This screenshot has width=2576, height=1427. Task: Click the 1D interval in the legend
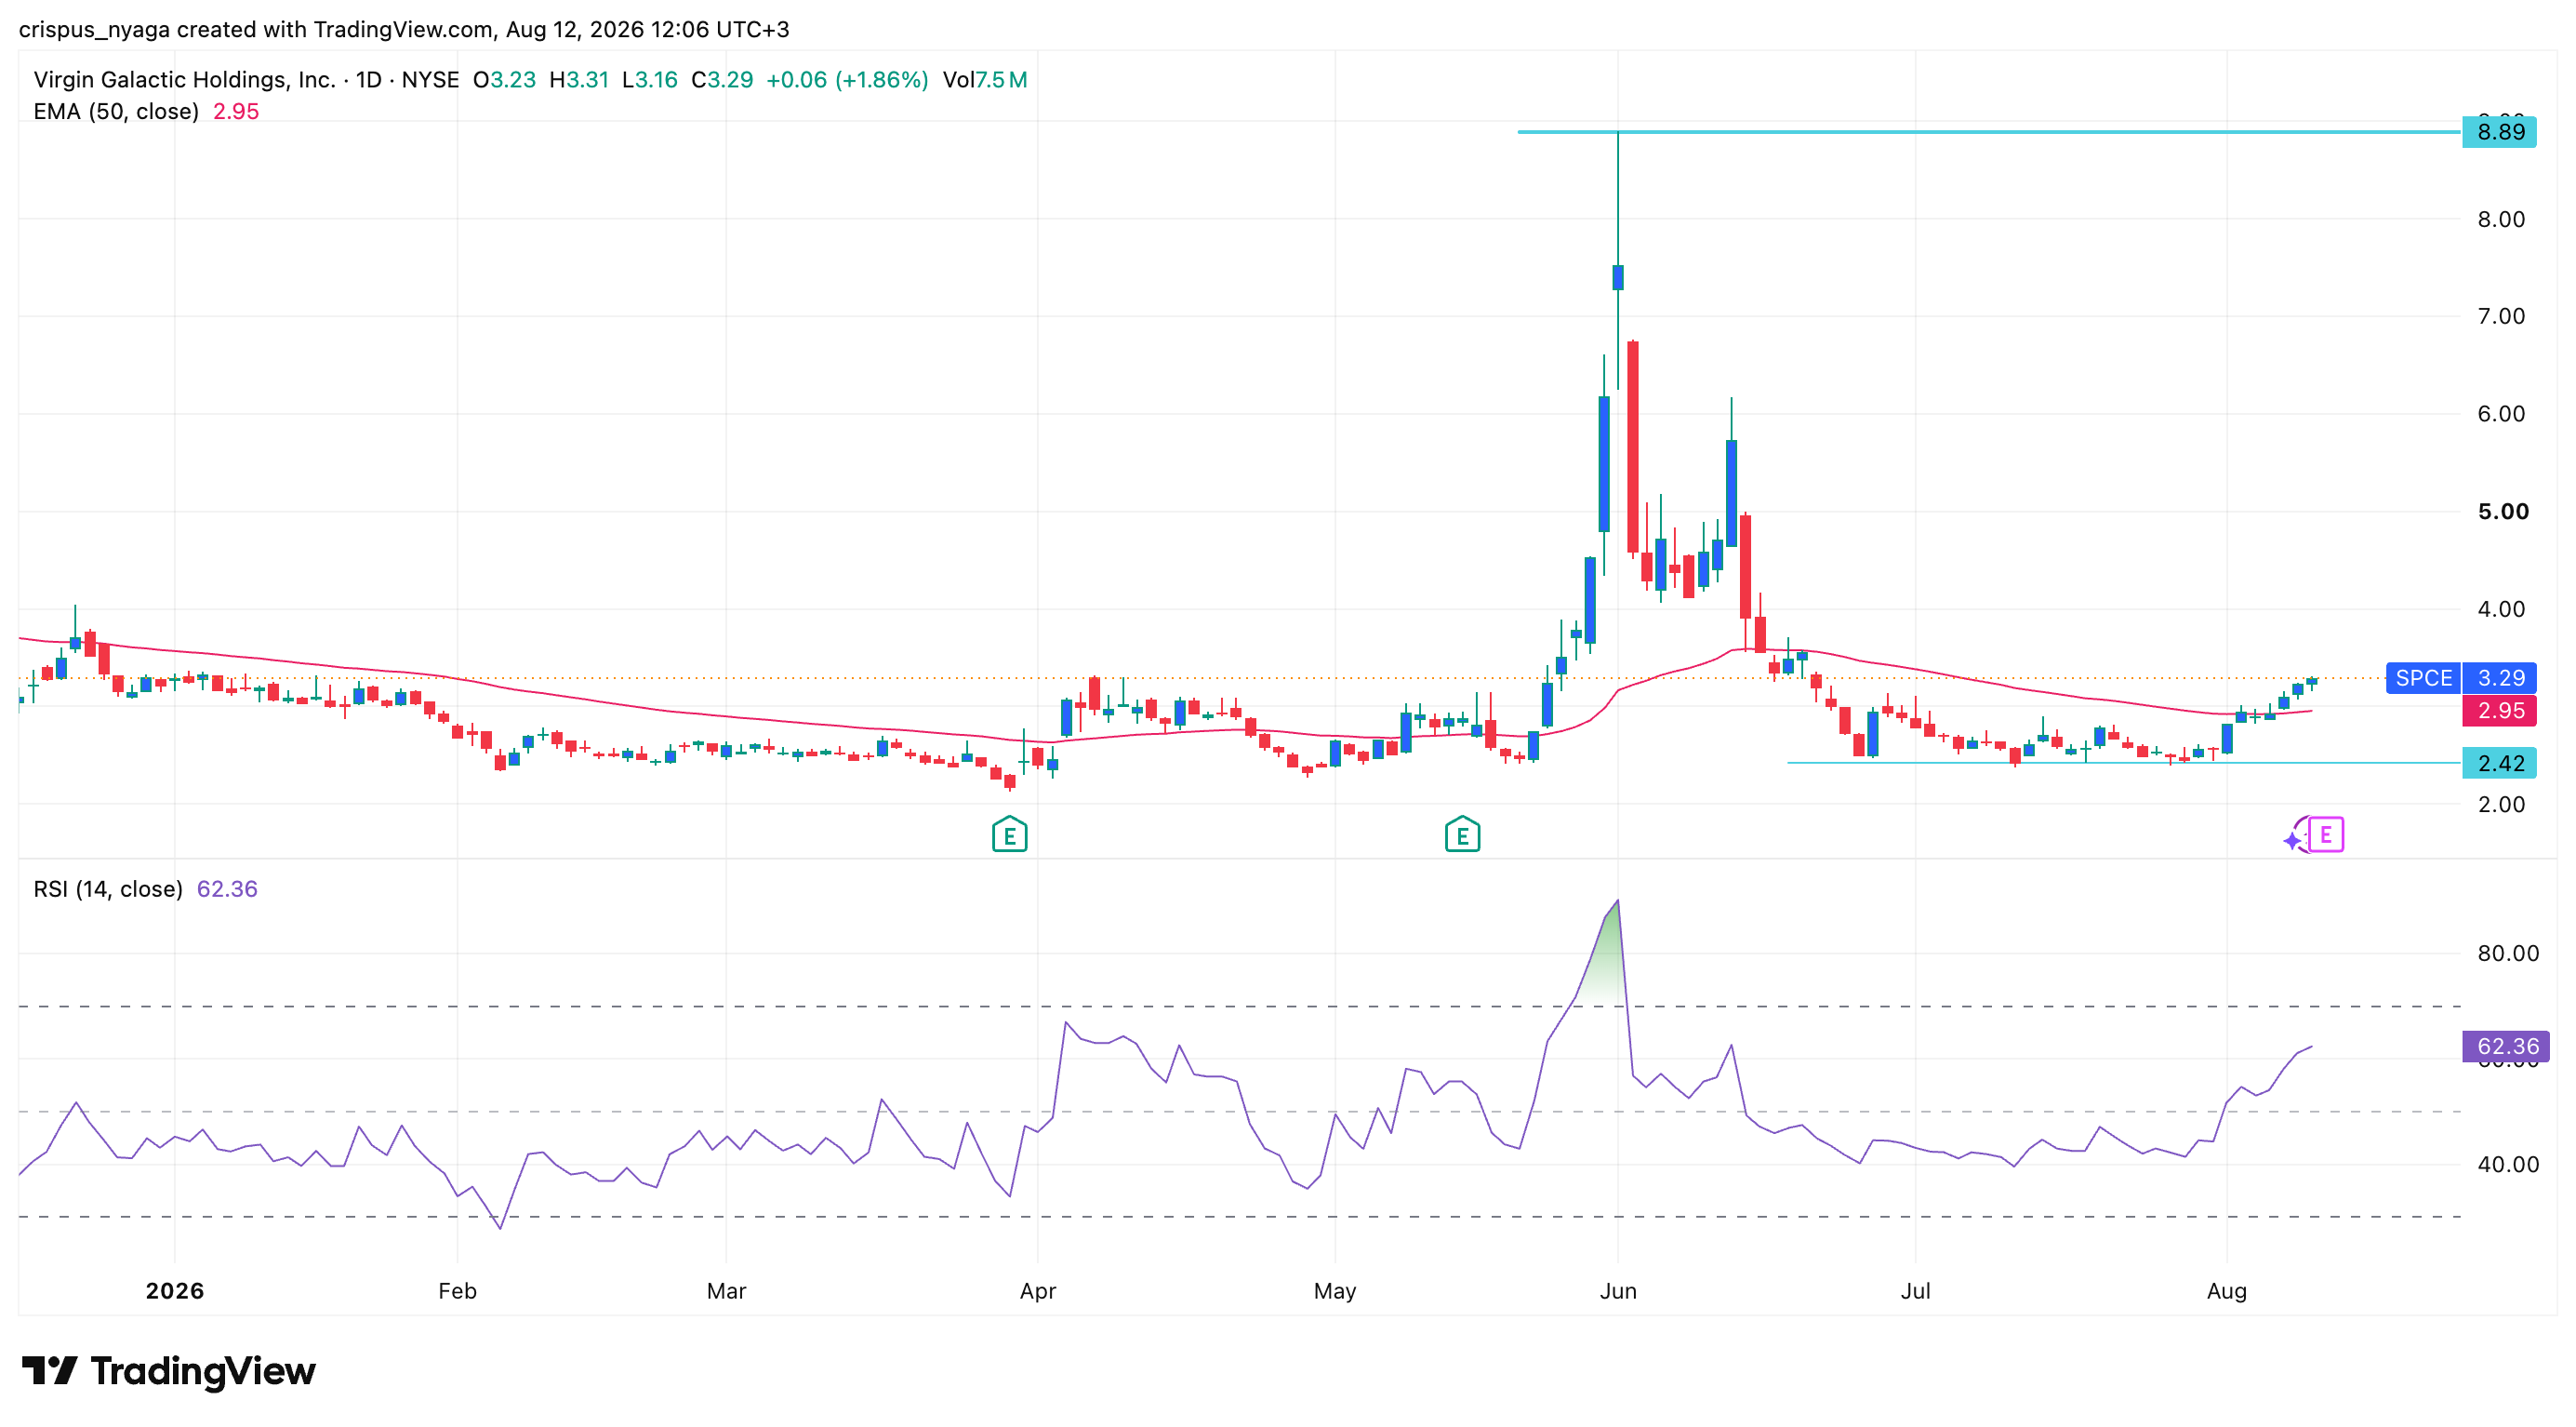(x=369, y=80)
